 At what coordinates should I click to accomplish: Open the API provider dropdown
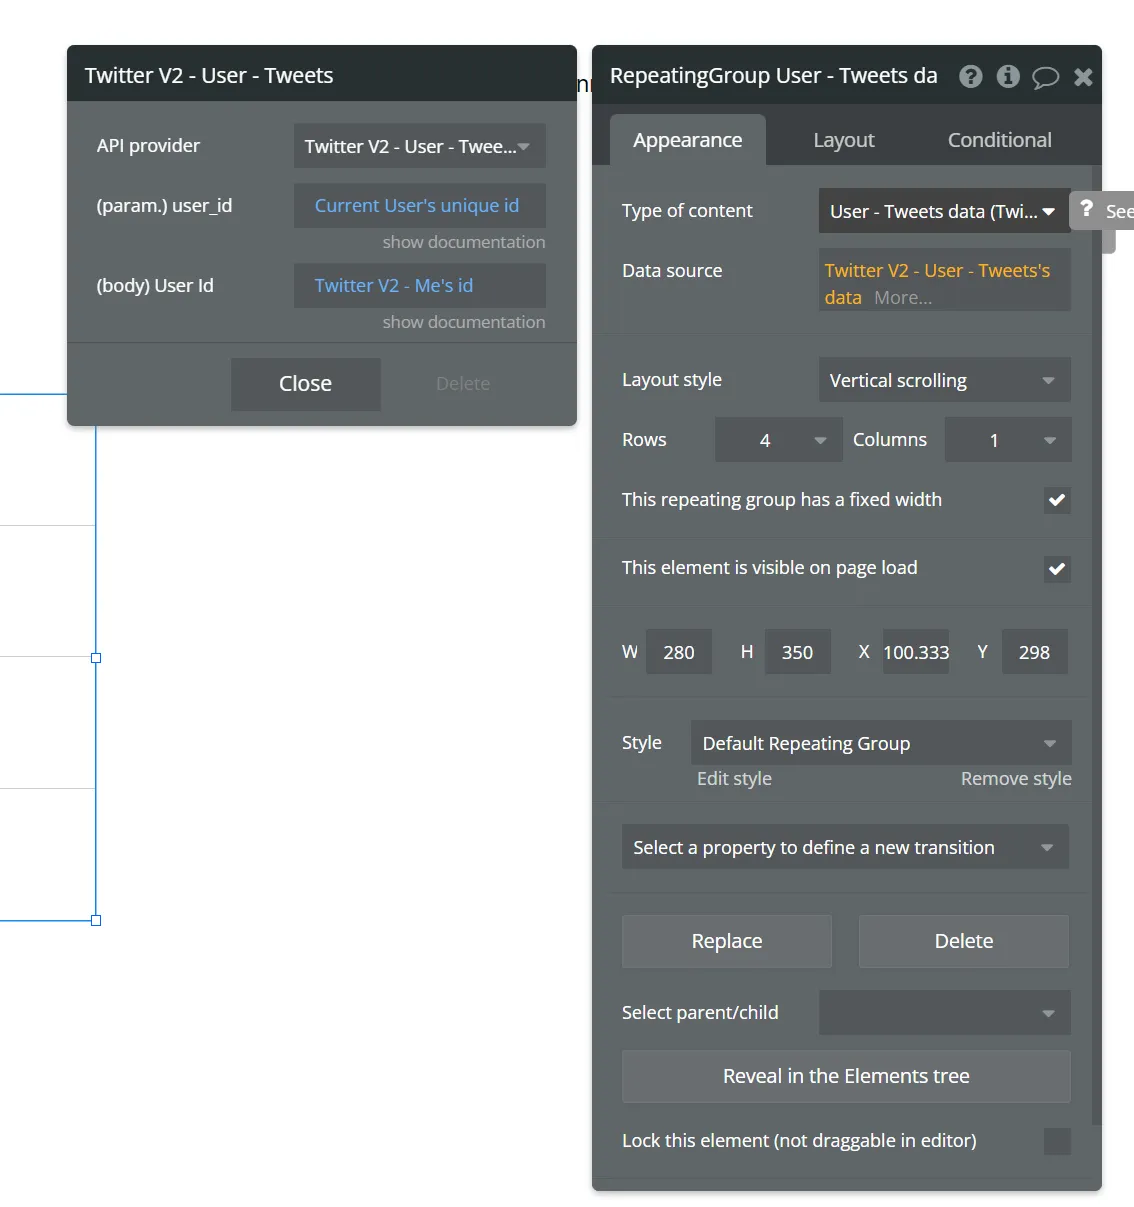click(x=420, y=146)
